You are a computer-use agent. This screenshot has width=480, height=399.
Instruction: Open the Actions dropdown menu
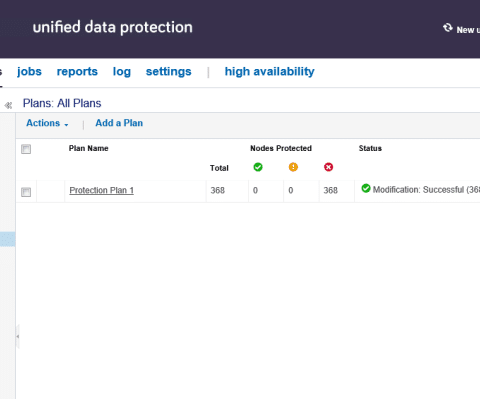tap(47, 123)
